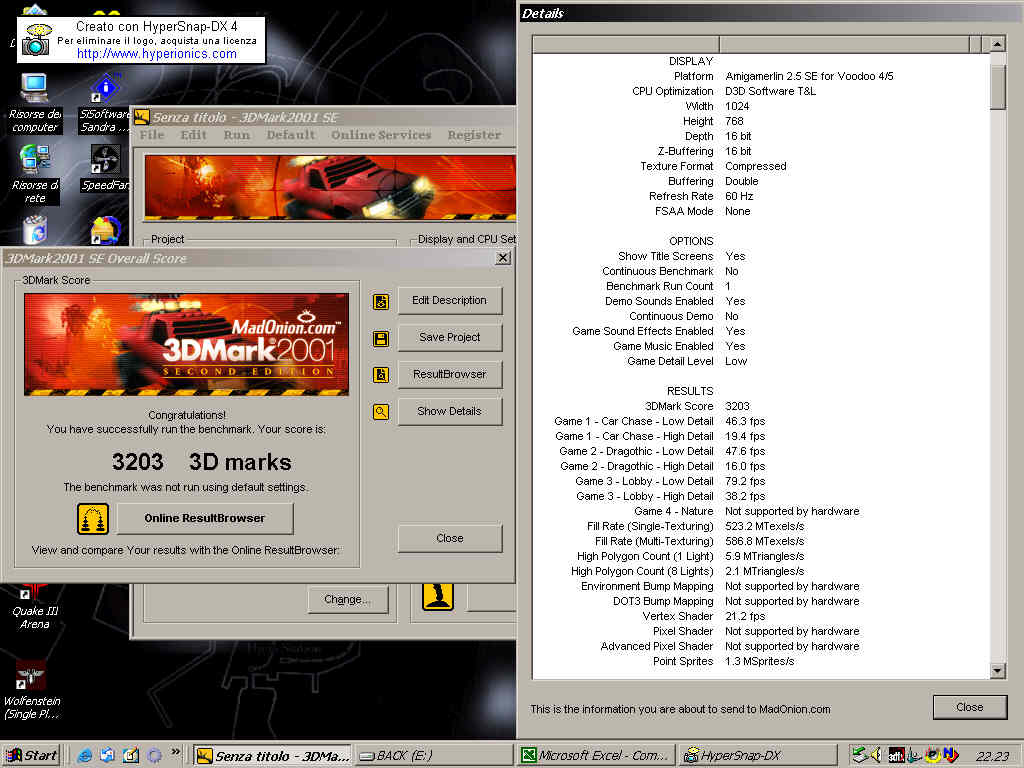Click "Not supported by hardware" for Game 4 - Nature
Image resolution: width=1024 pixels, height=768 pixels.
[x=792, y=511]
